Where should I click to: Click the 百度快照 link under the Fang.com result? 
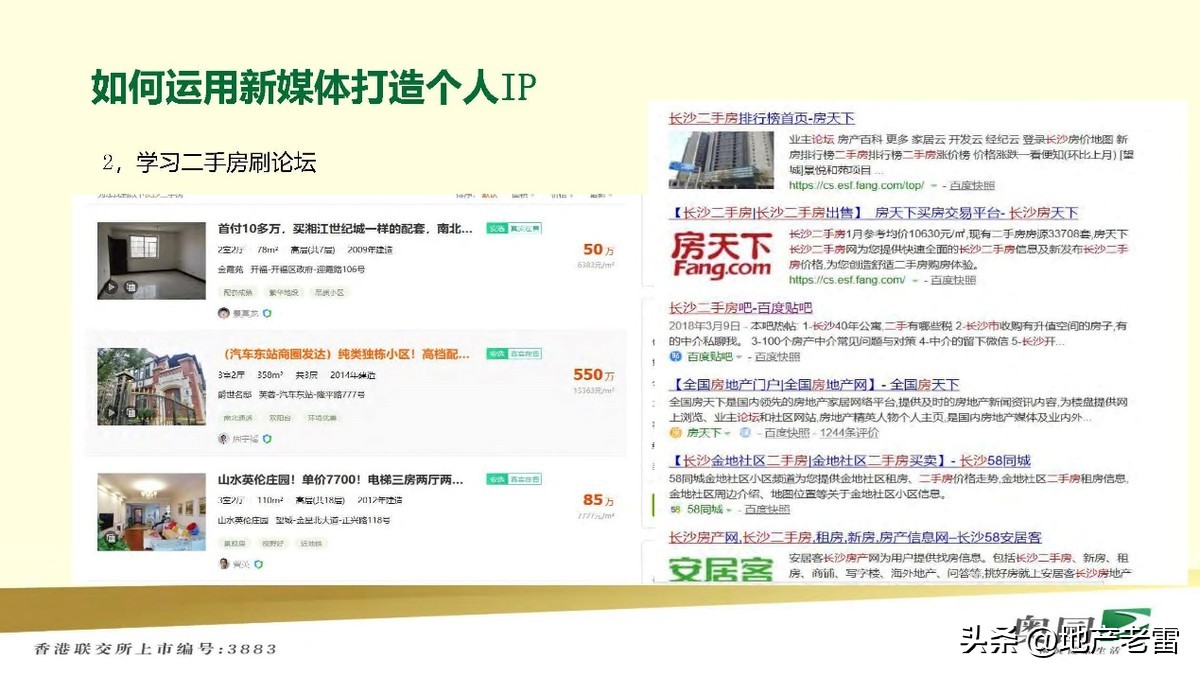(x=954, y=282)
